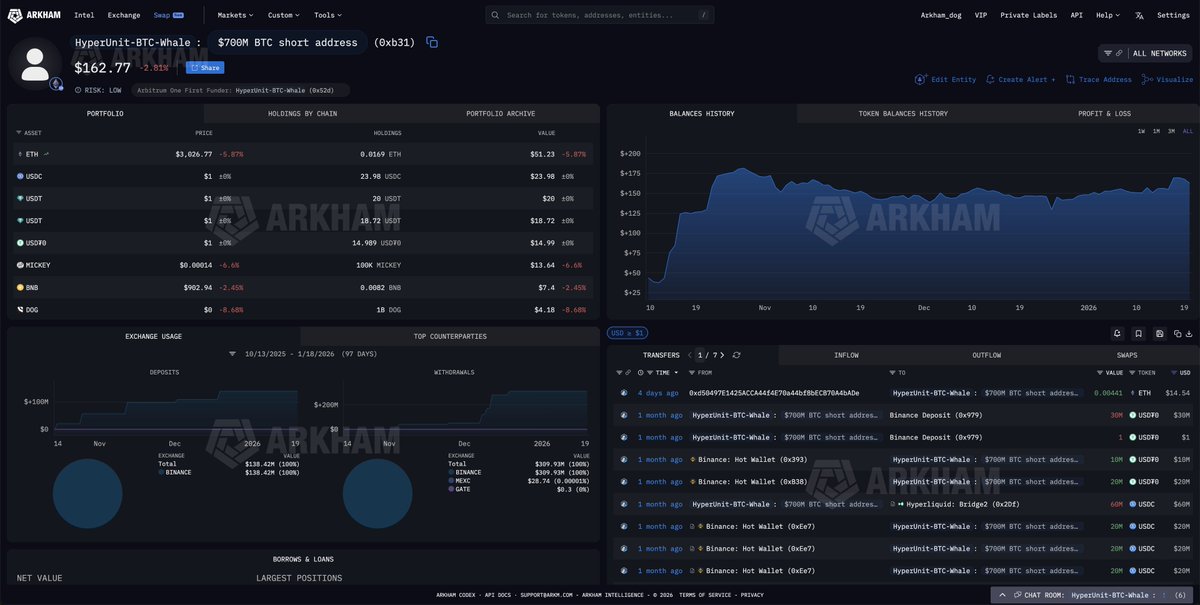Click the search tokens and addresses field
The height and width of the screenshot is (605, 1200).
point(600,15)
